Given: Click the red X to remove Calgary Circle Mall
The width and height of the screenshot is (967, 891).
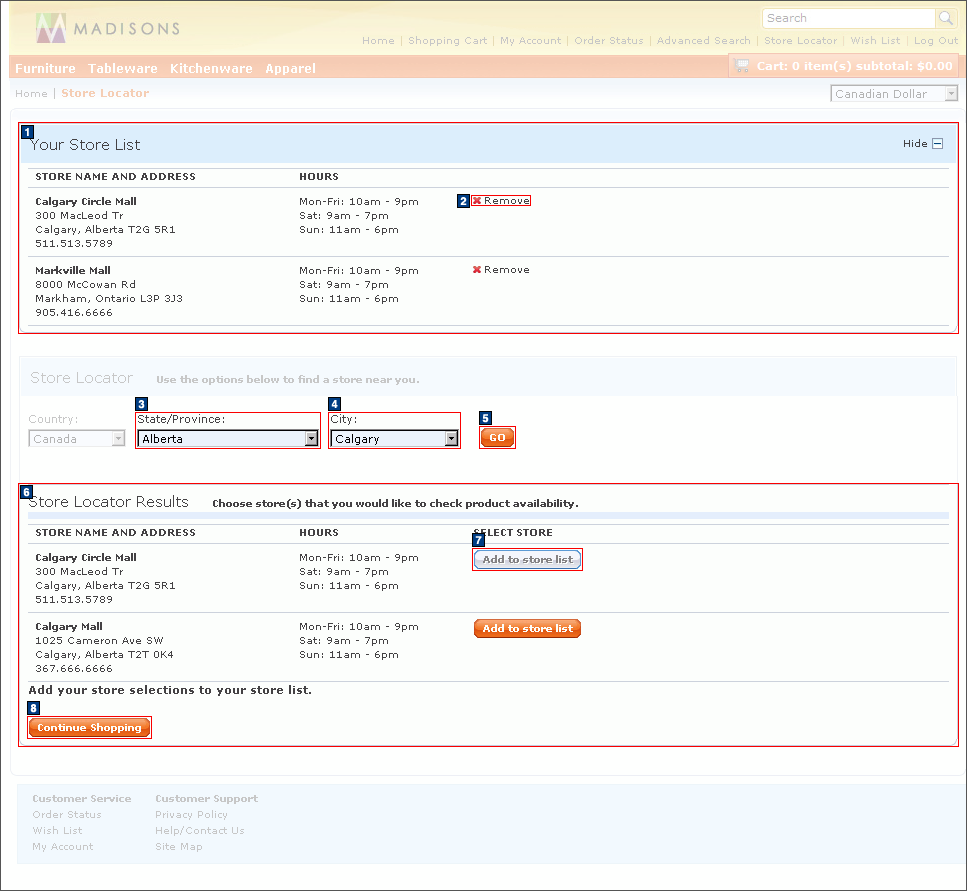Looking at the screenshot, I should coord(477,200).
